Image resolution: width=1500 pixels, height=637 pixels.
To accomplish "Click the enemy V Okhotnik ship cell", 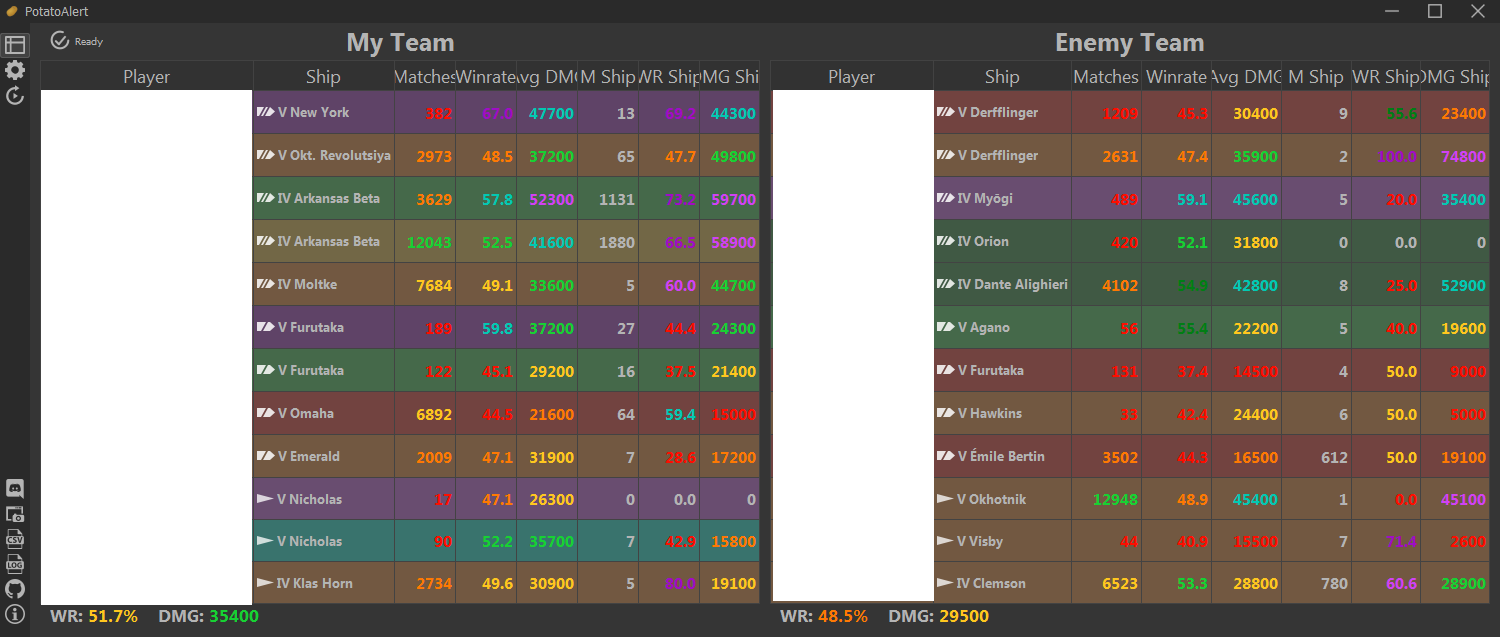I will click(1000, 500).
